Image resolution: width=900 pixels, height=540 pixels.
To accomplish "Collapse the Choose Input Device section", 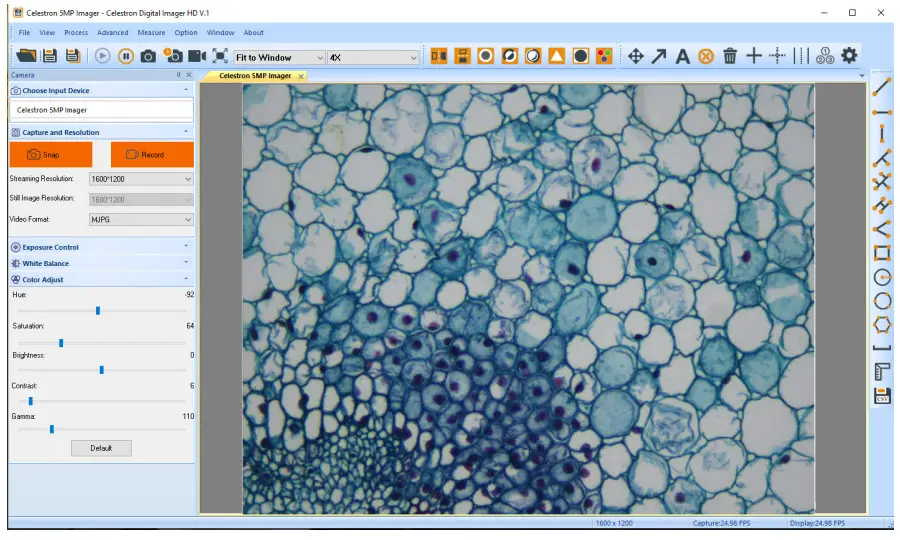I will click(x=186, y=90).
